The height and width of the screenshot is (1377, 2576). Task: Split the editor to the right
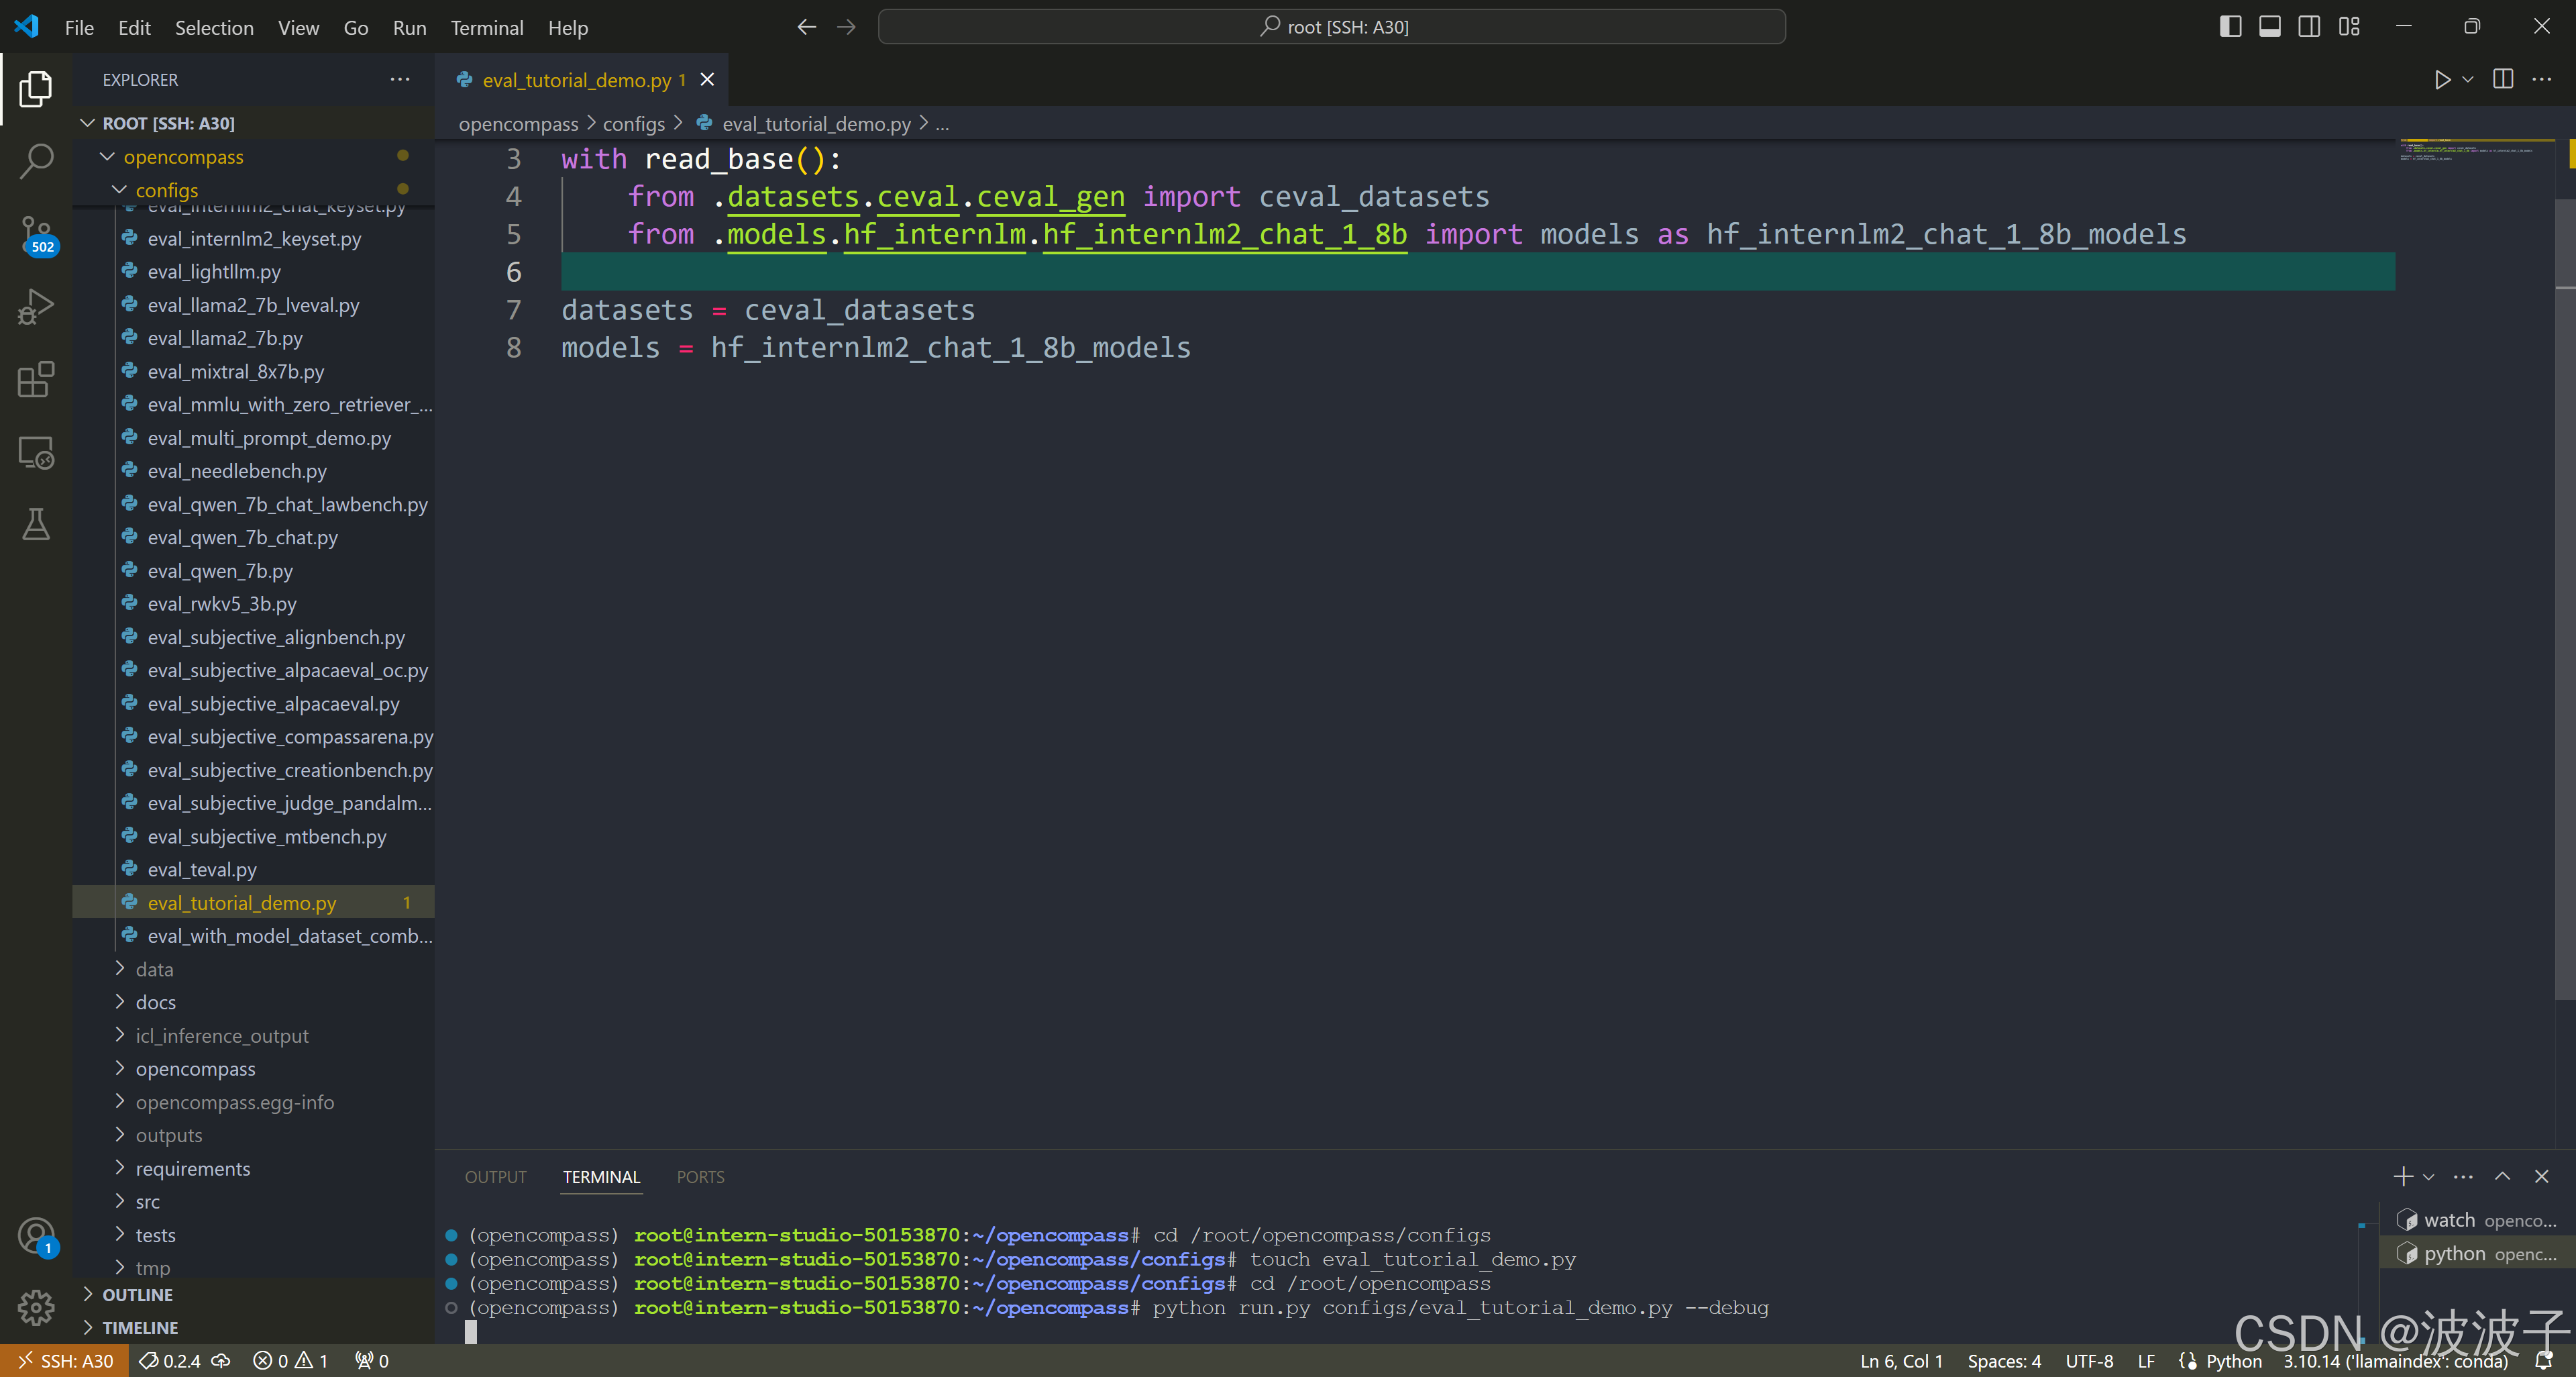[x=2503, y=80]
